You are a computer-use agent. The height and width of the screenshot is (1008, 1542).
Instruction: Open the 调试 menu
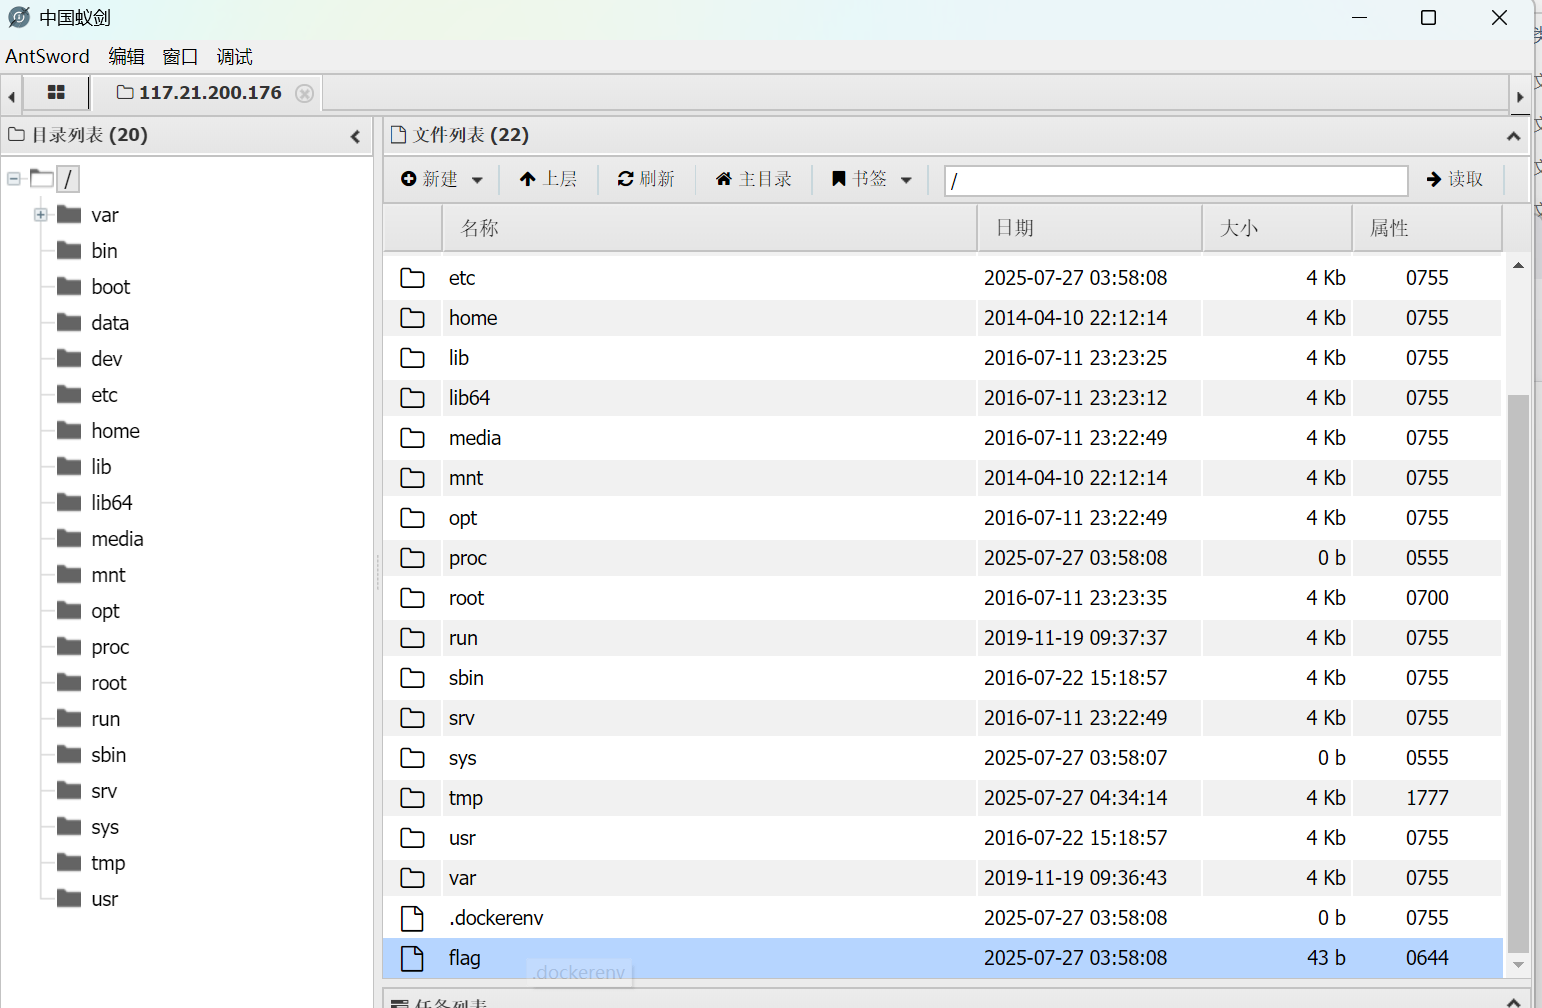coord(235,56)
